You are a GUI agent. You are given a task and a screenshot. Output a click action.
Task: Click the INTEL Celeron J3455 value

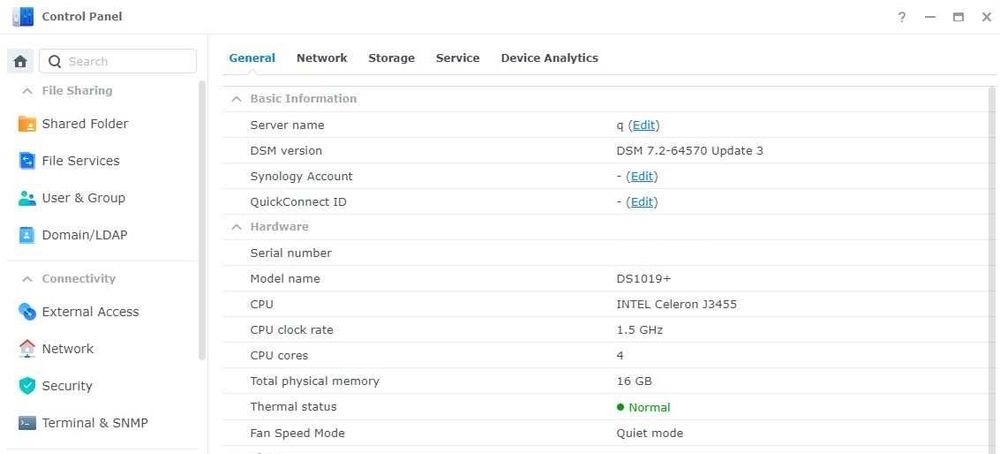tap(676, 304)
